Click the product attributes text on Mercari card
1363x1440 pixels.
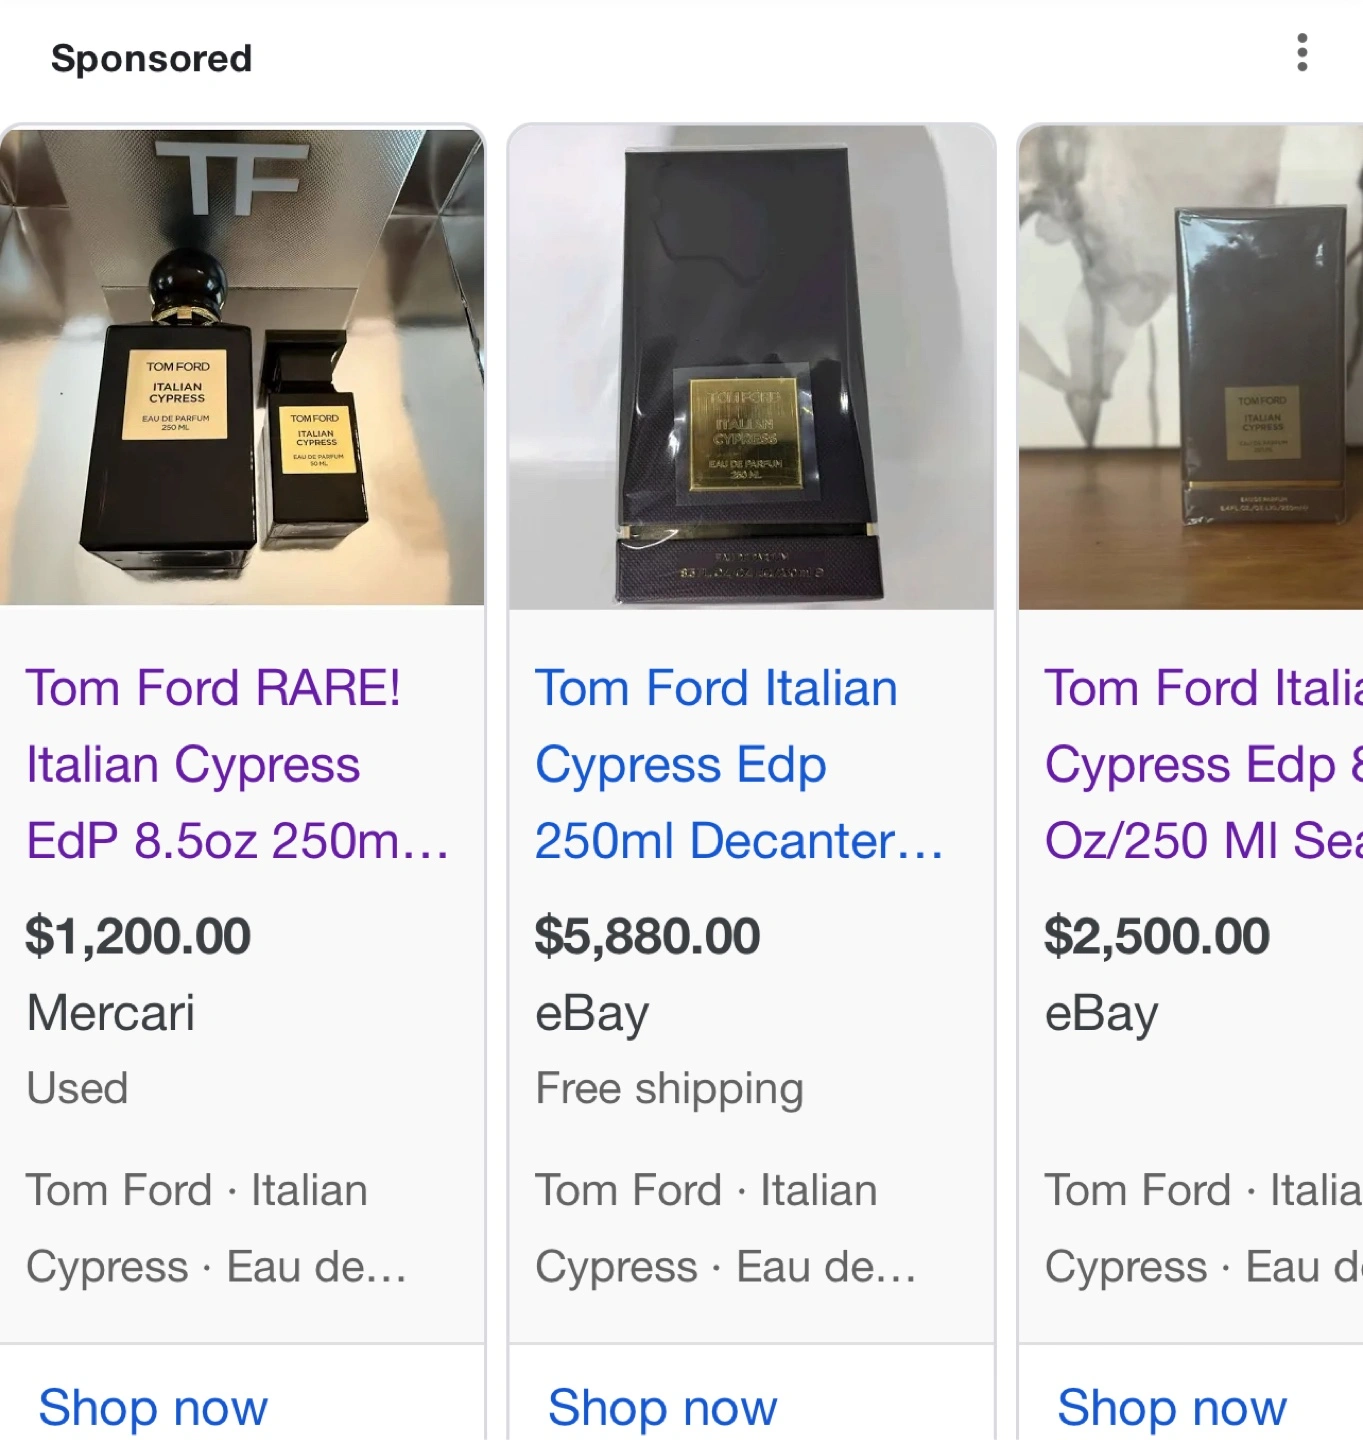pos(216,1228)
